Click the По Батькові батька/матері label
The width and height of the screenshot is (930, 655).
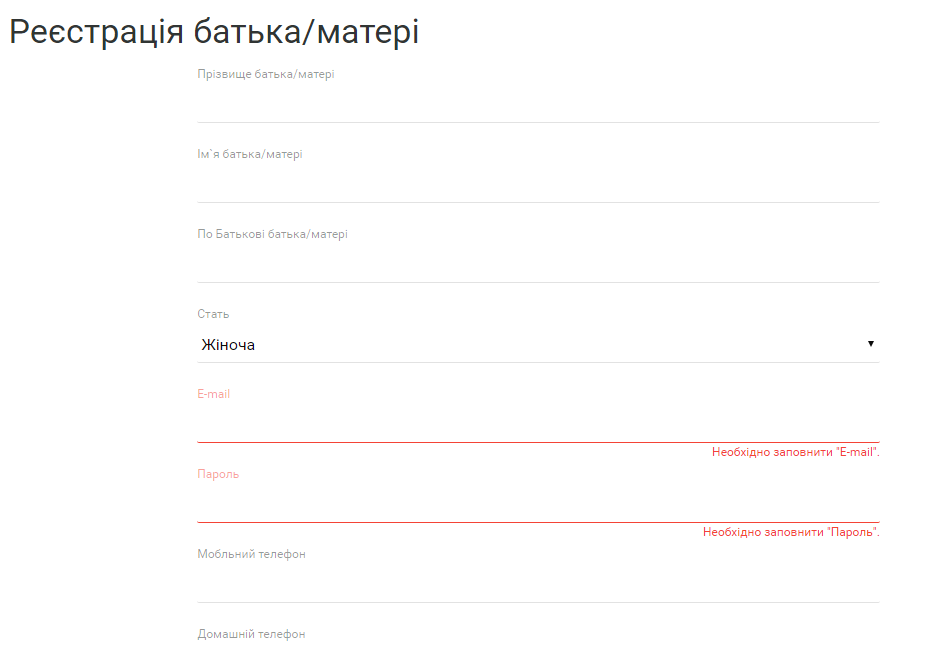pyautogui.click(x=272, y=234)
